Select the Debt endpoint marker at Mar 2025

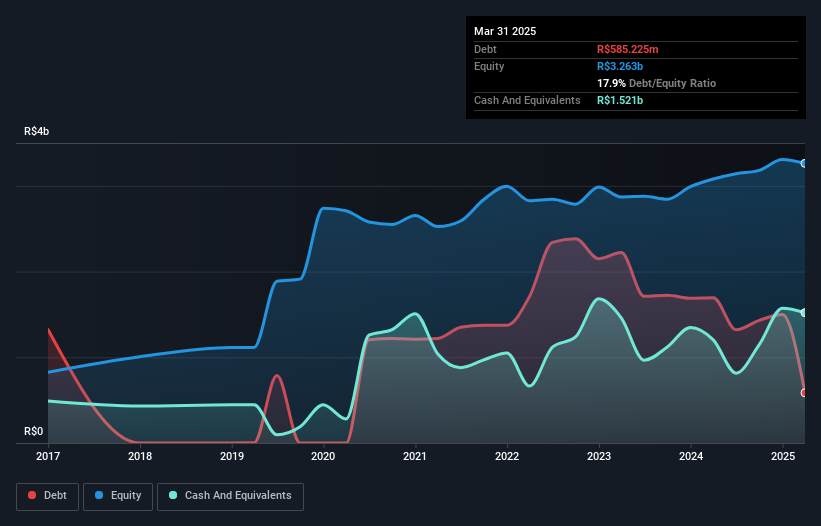804,393
